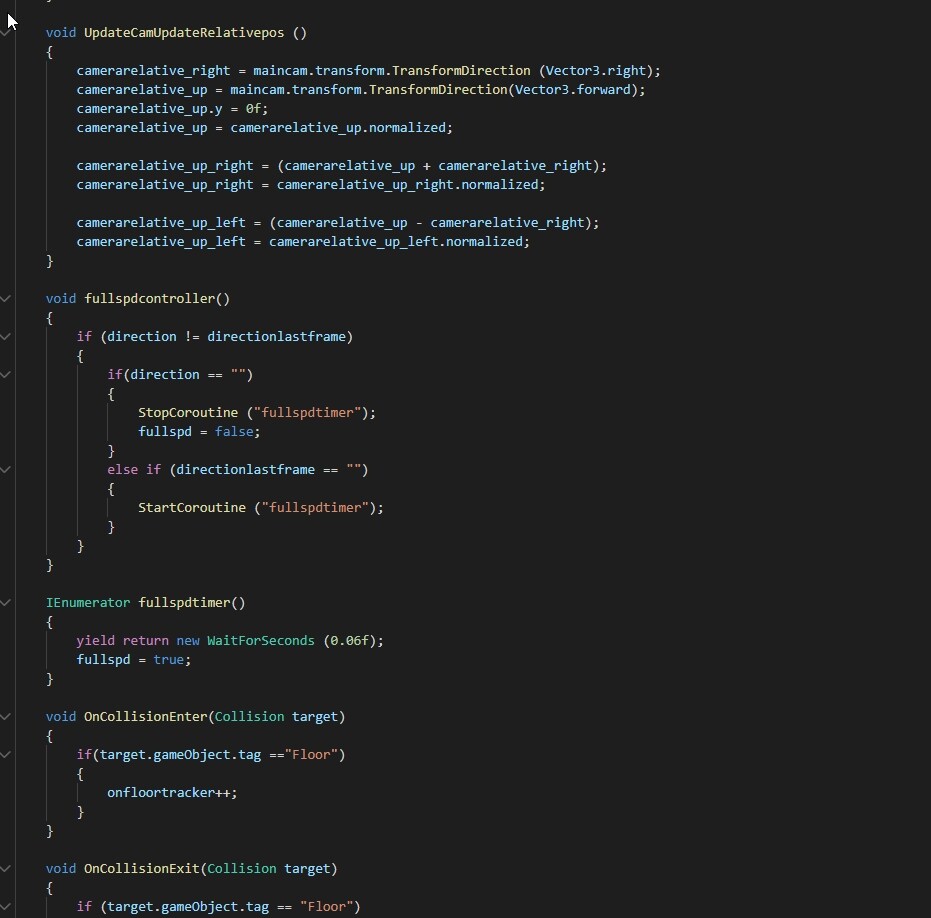Fold the if (direction != directionlastframe) block

point(7,337)
